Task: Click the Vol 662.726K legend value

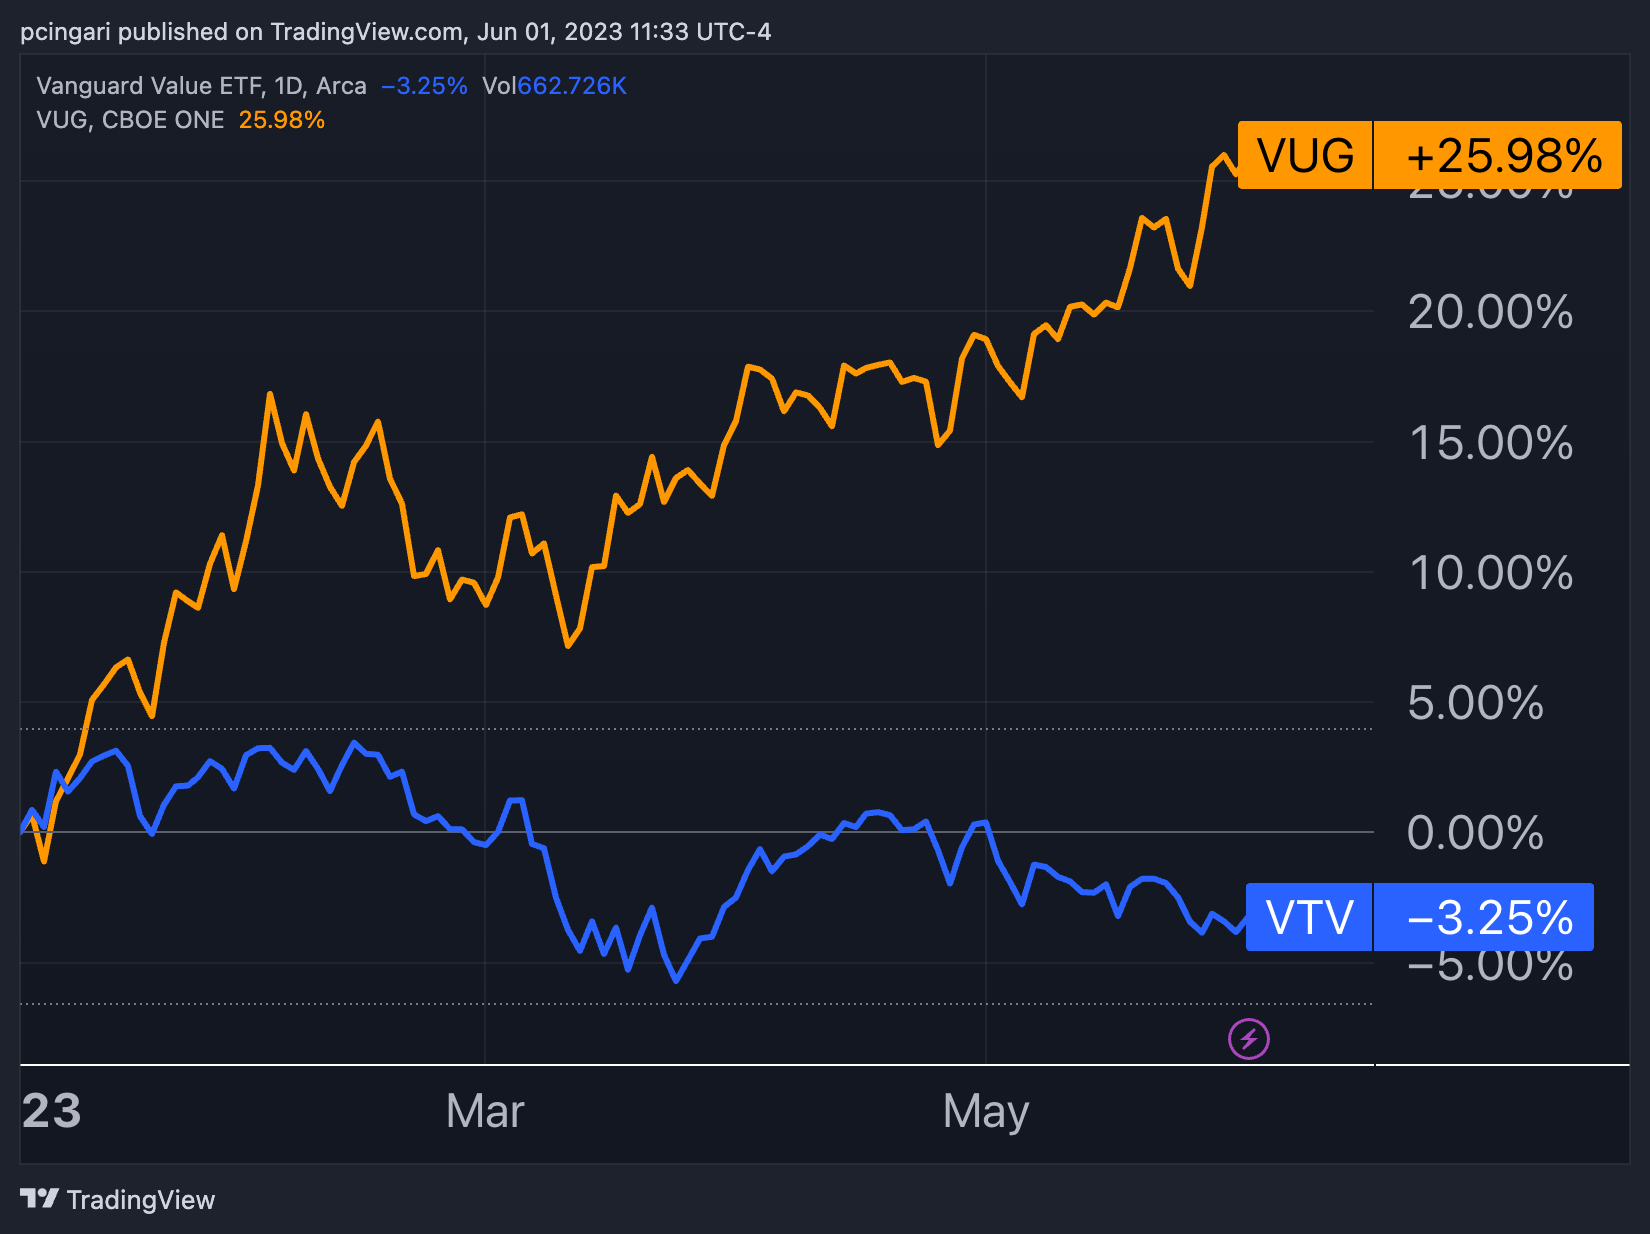Action: click(554, 86)
